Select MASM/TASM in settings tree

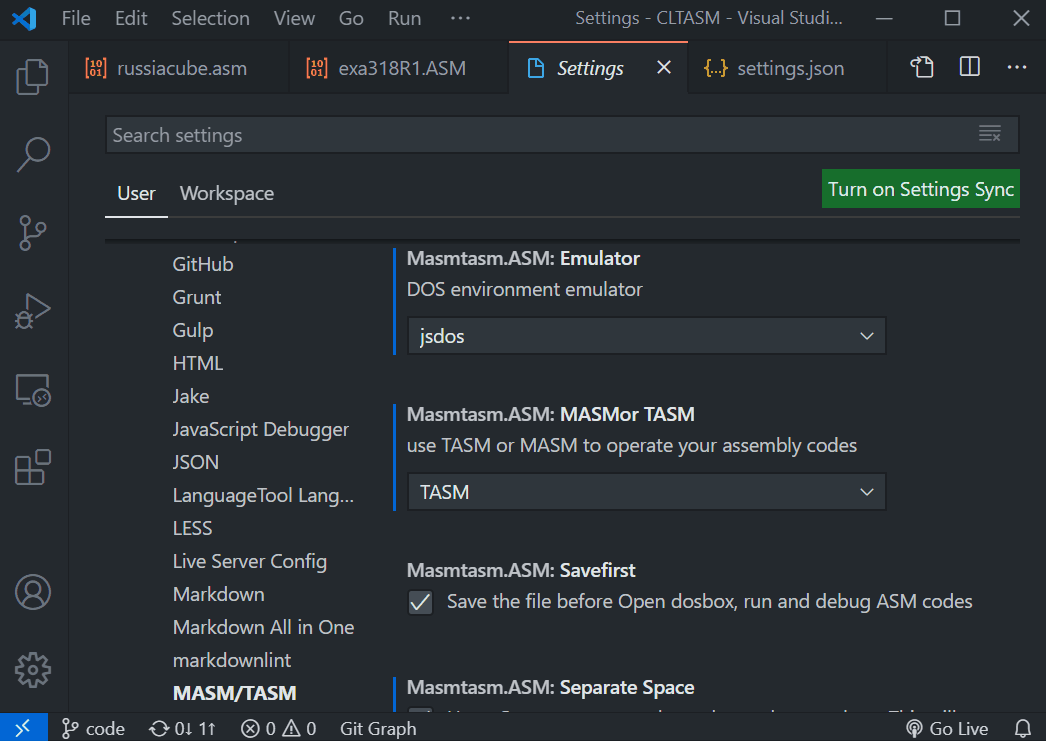(x=235, y=694)
